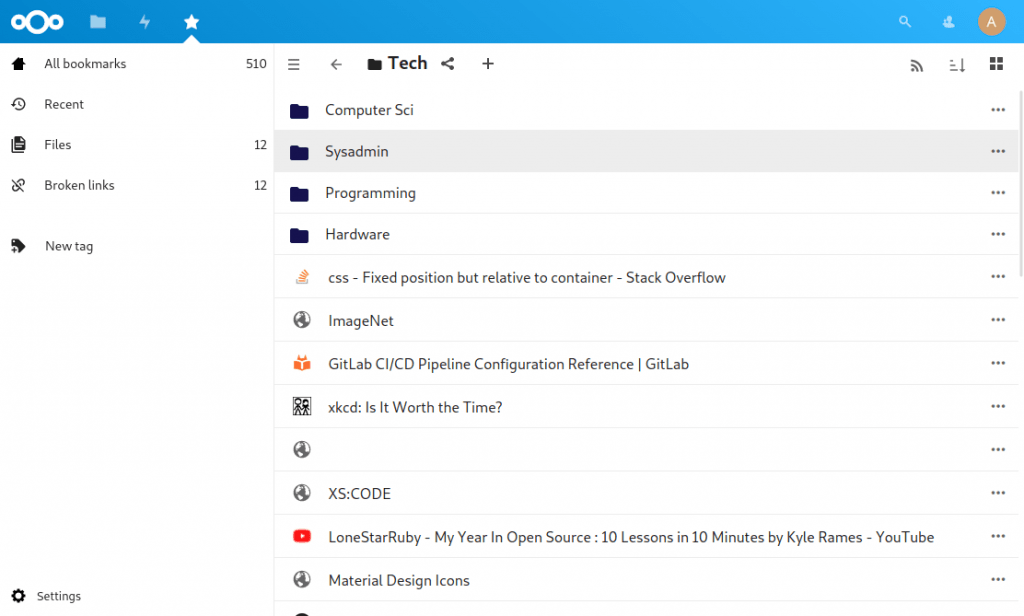Click the Nextcloud logo

coord(37,20)
